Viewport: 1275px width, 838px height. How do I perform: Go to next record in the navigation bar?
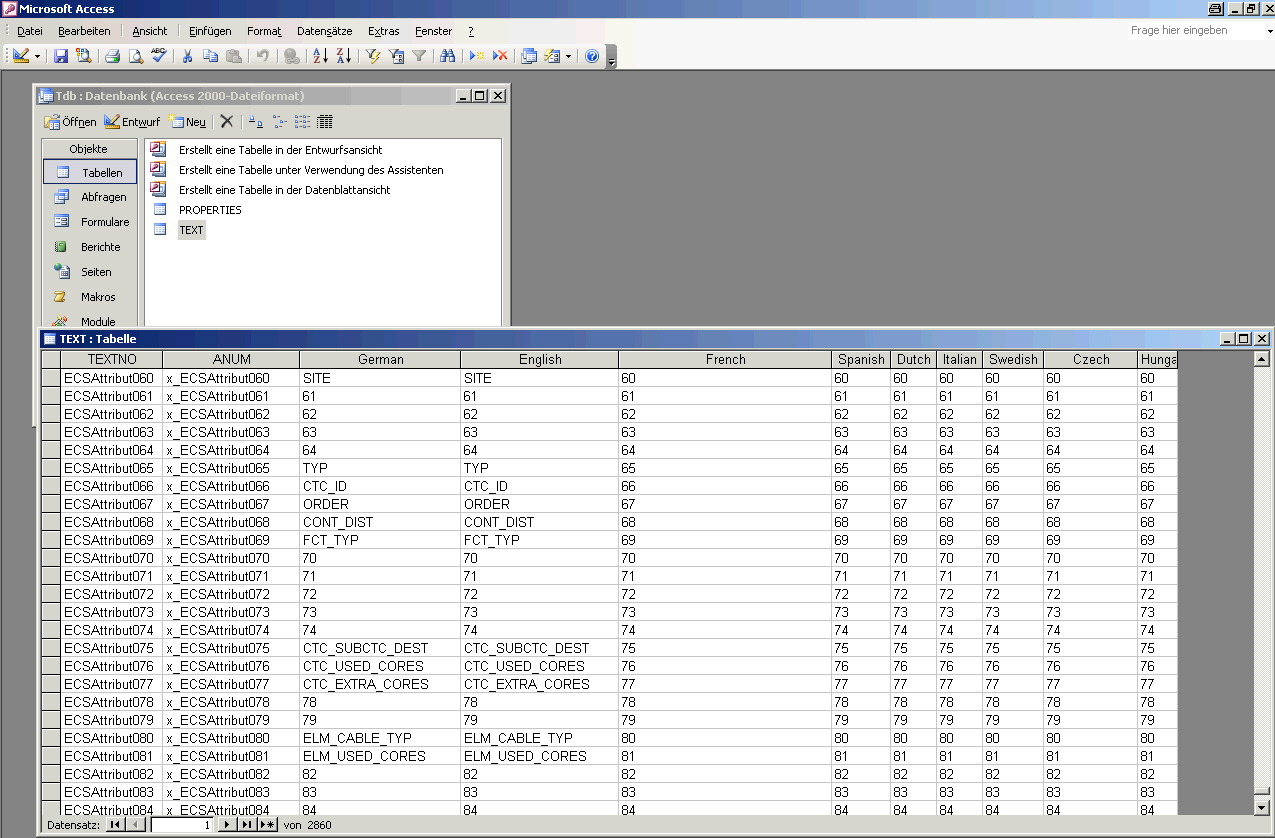point(227,825)
